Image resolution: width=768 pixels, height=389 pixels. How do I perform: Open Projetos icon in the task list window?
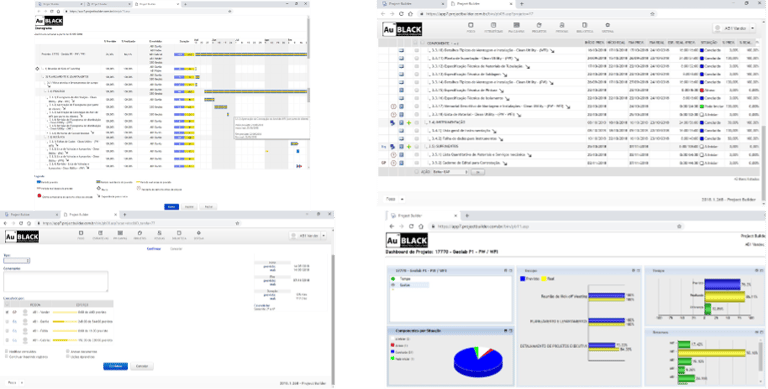[x=539, y=25]
